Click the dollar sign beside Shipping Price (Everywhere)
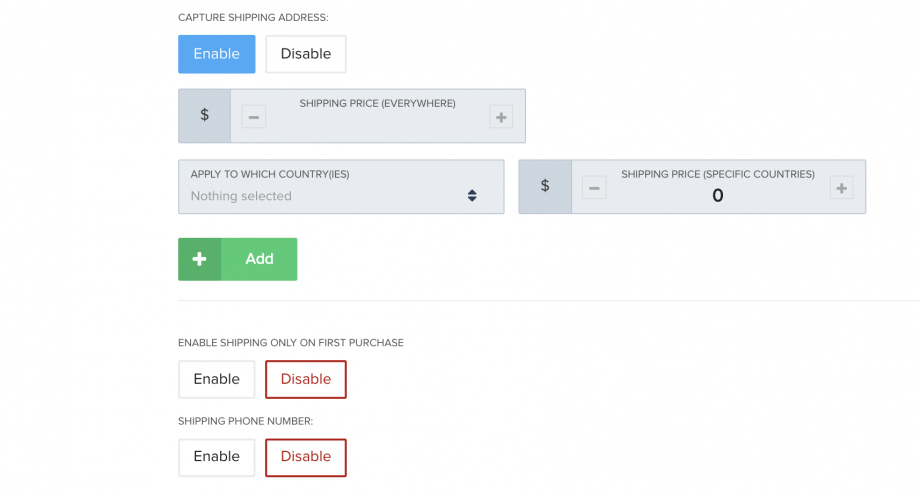 205,116
